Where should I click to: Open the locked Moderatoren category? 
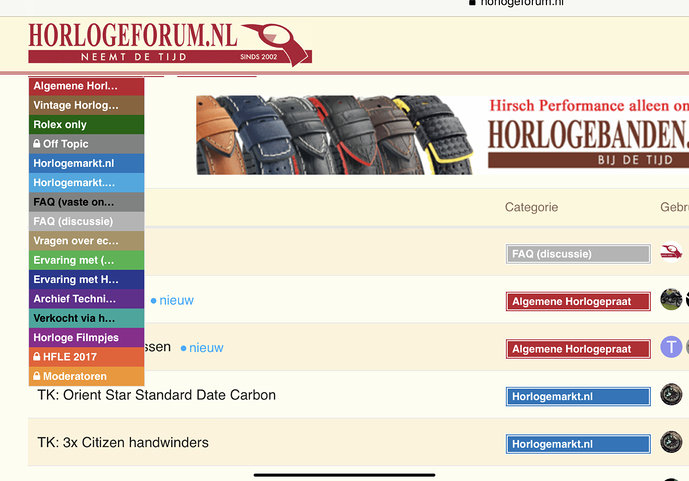(86, 376)
